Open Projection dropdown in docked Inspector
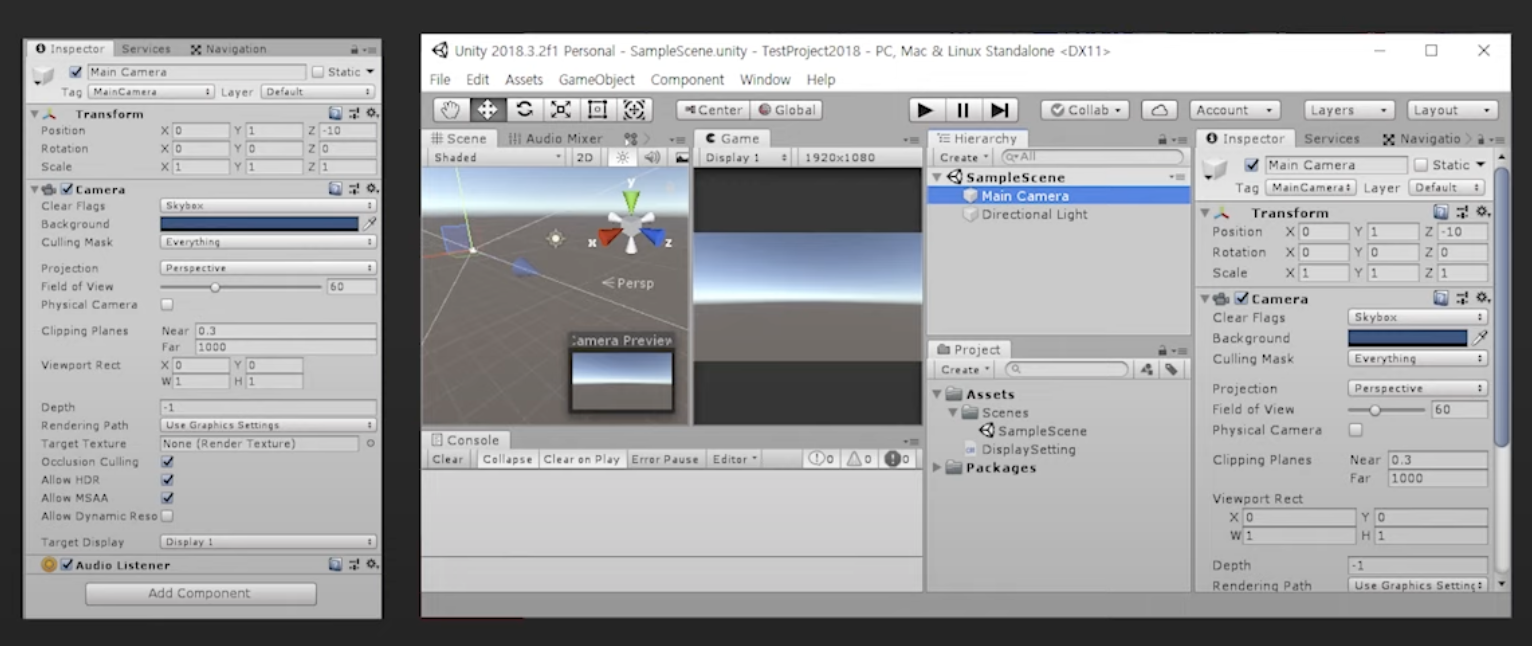The width and height of the screenshot is (1532, 646). pyautogui.click(x=1417, y=388)
